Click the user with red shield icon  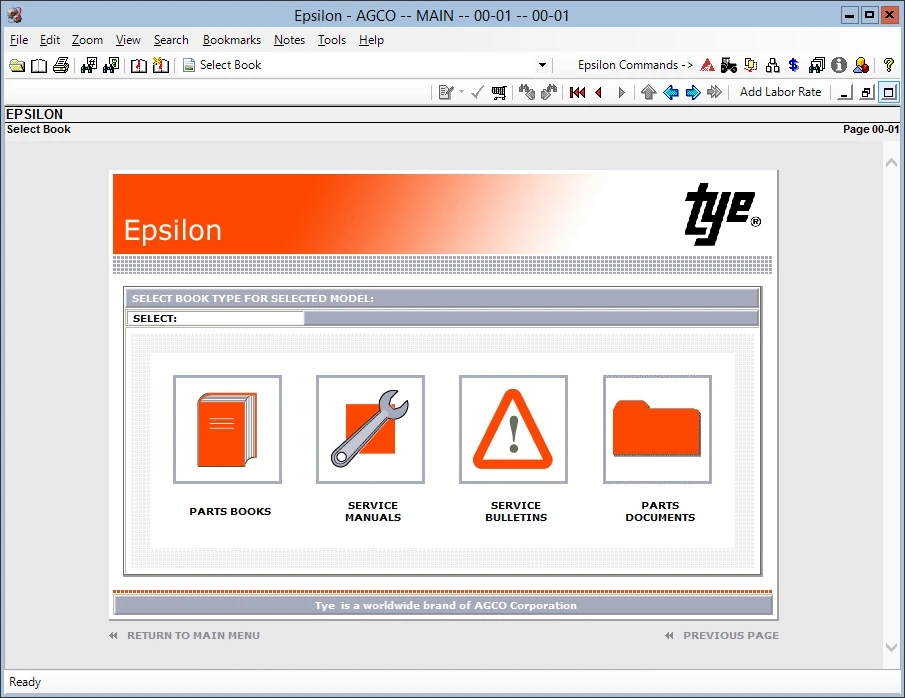click(x=861, y=65)
